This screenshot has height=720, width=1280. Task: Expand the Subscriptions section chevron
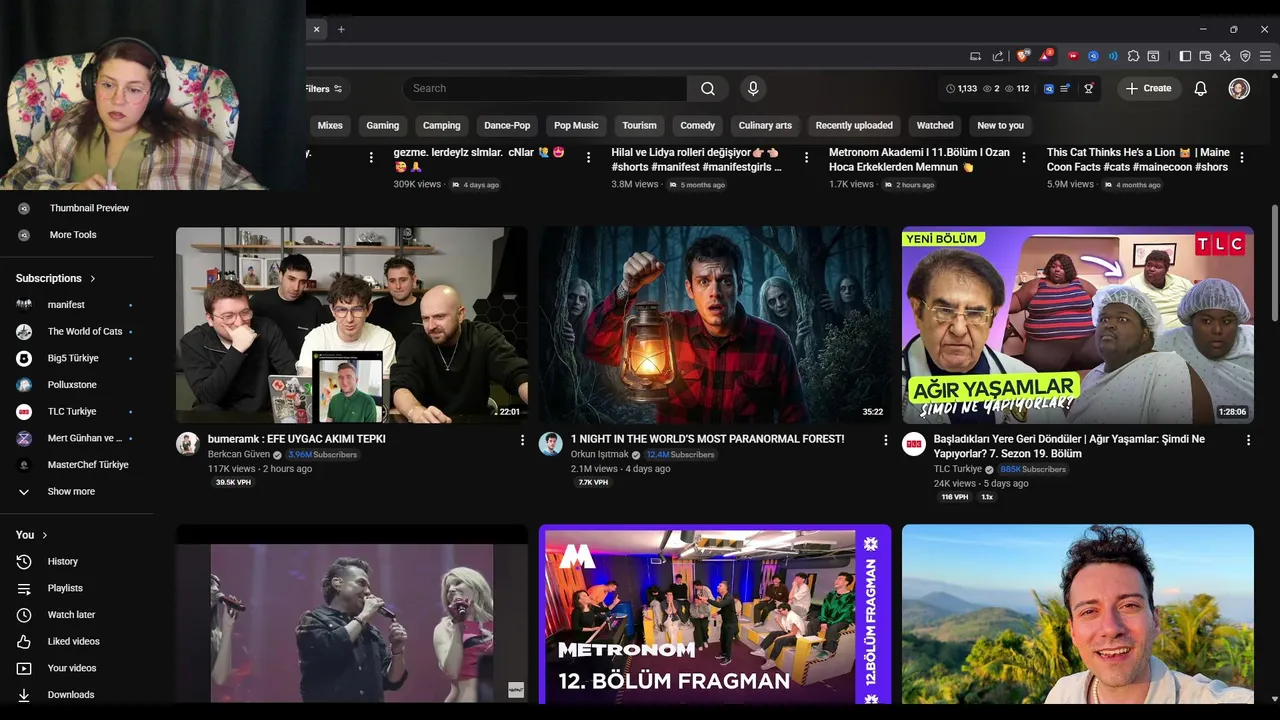coord(93,278)
